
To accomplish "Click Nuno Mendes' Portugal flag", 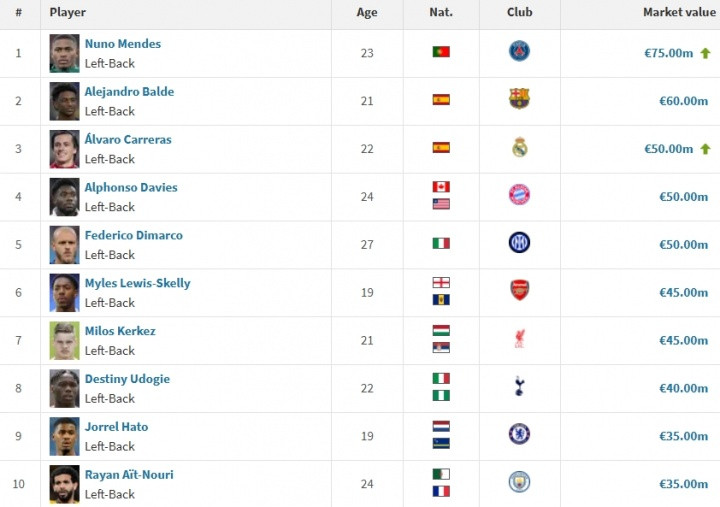I will 441,52.
